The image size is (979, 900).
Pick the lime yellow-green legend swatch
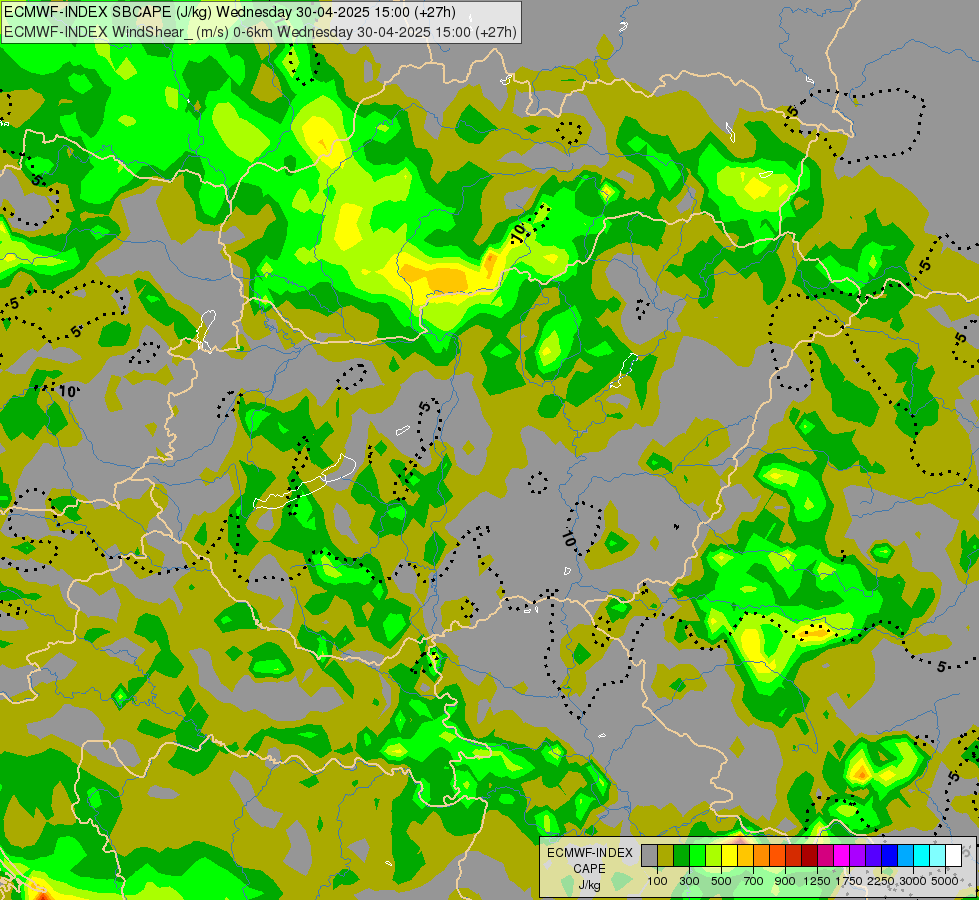pos(714,855)
